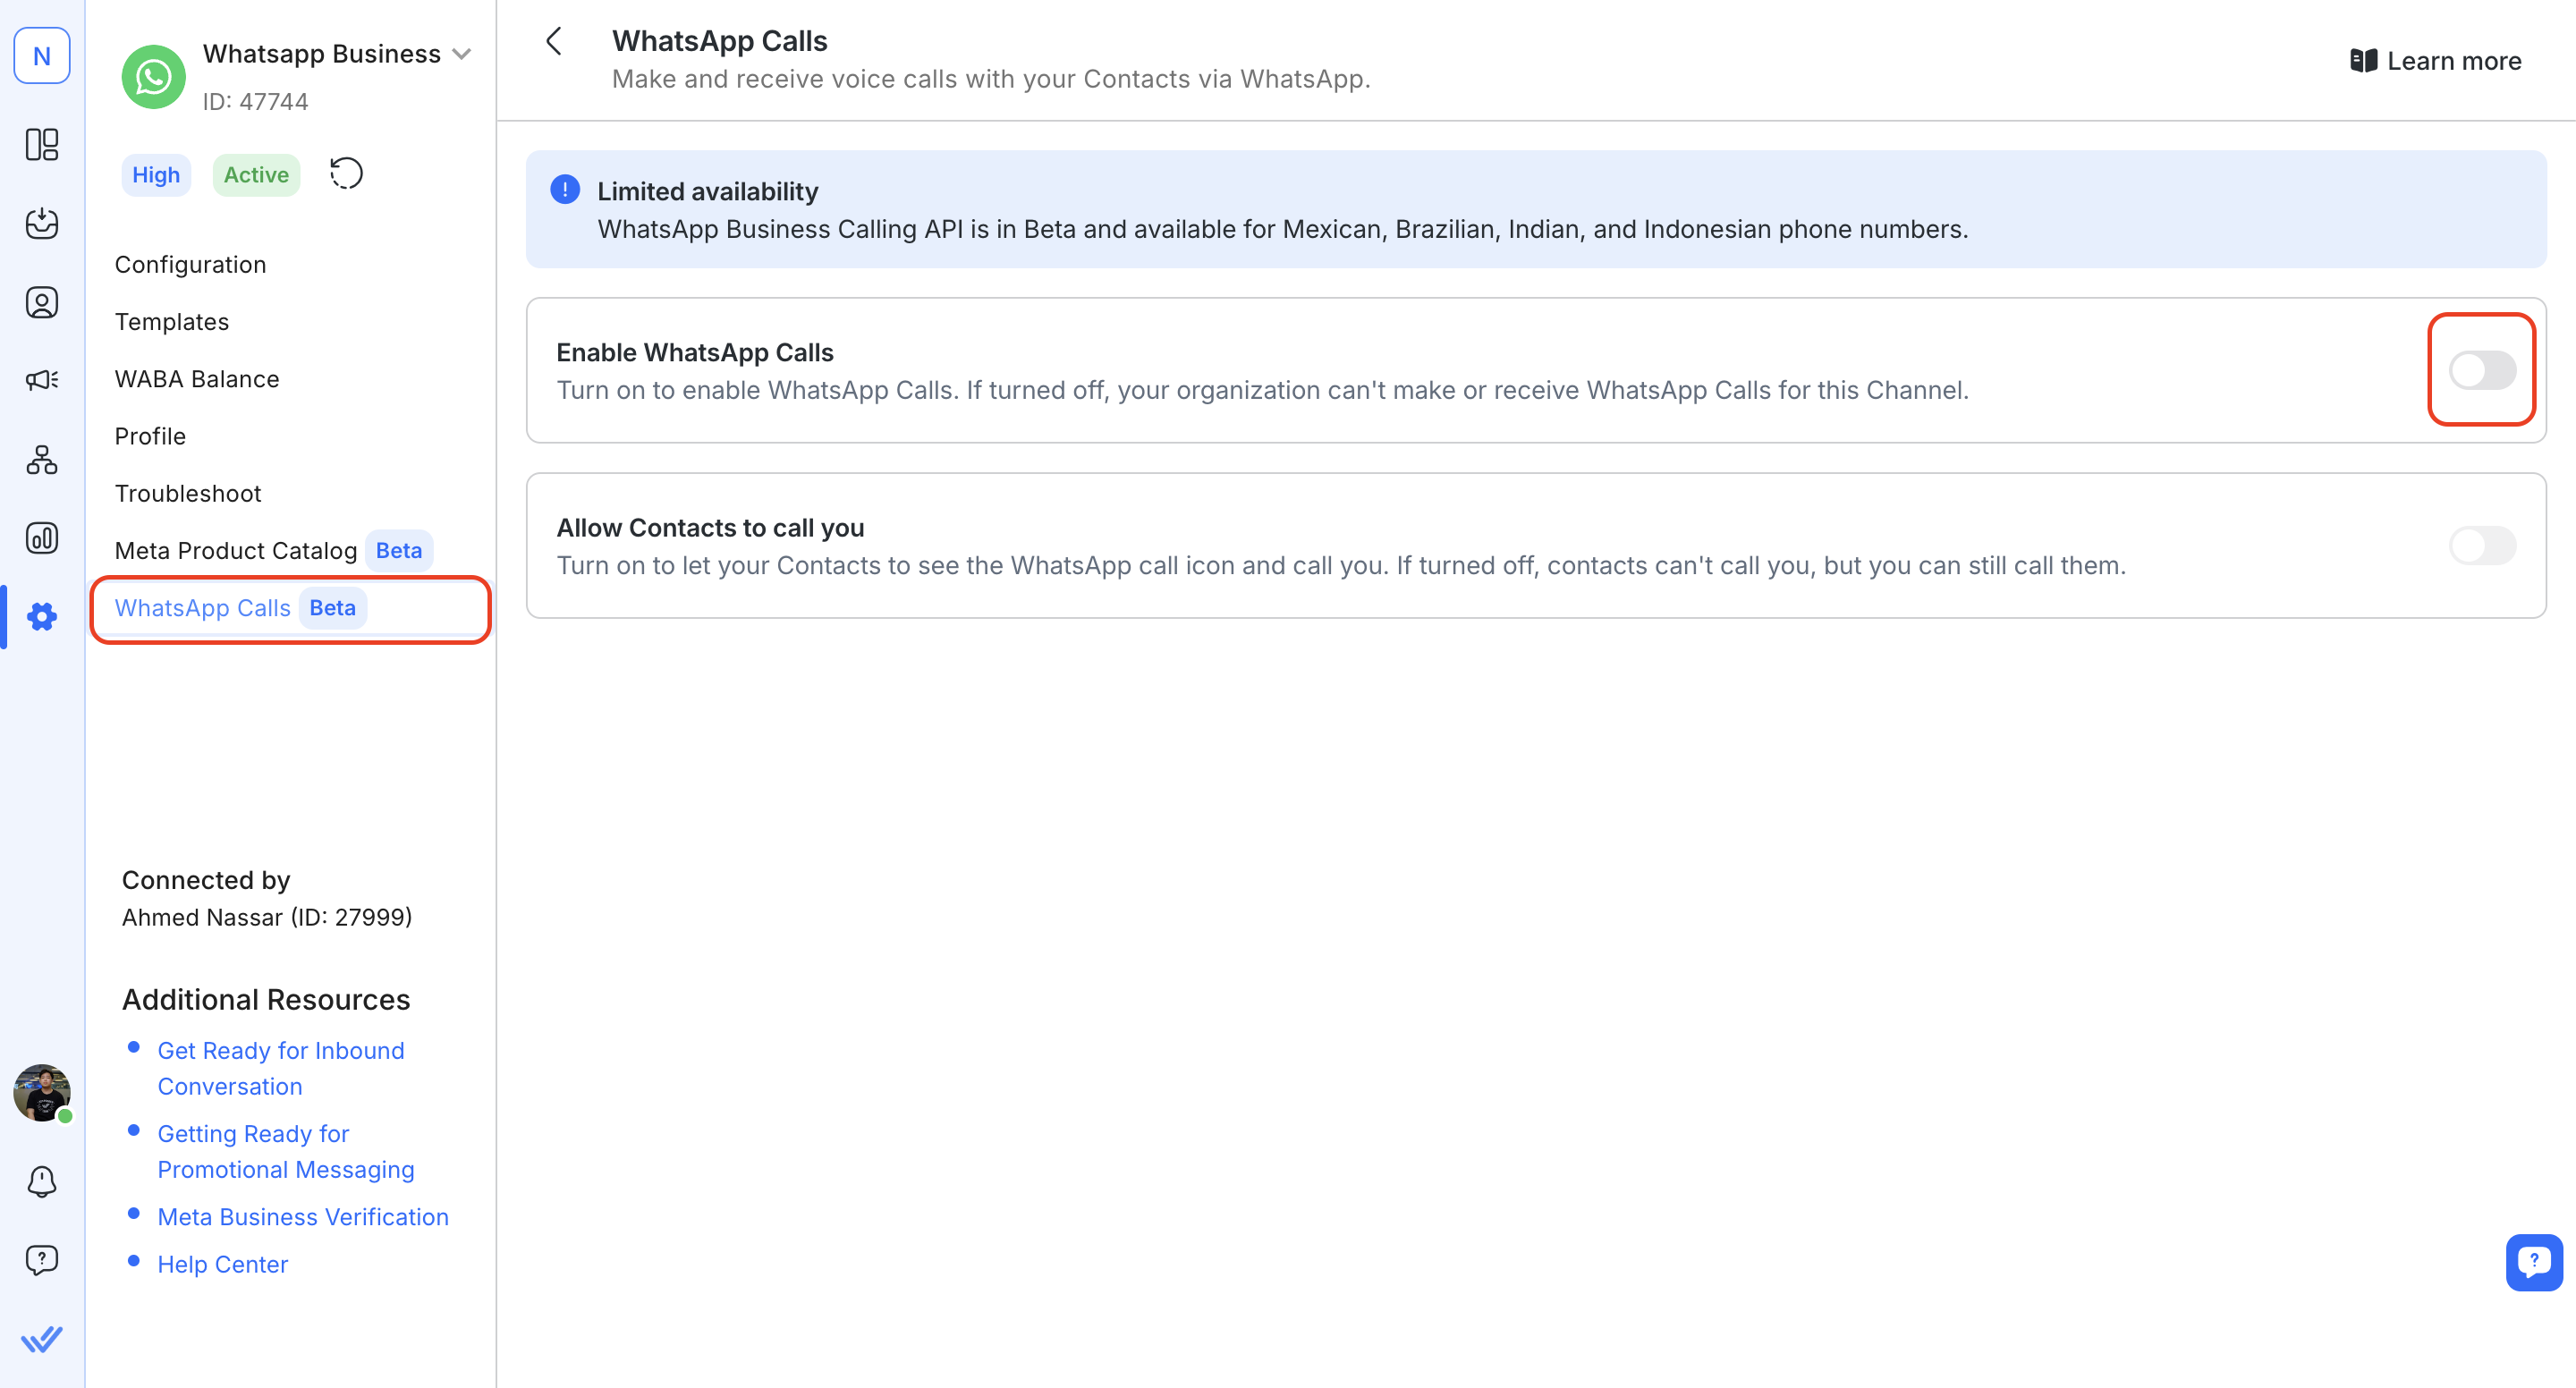The image size is (2576, 1388).
Task: Open the Templates menu item
Action: [172, 322]
